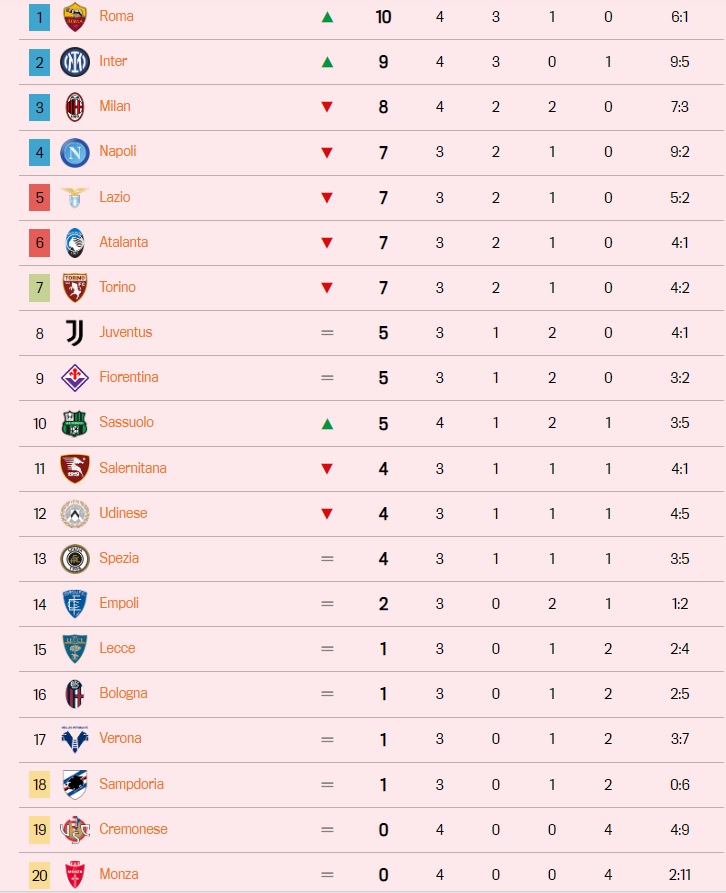Image resolution: width=726 pixels, height=893 pixels.
Task: Click the Inter club crest
Action: (x=75, y=61)
